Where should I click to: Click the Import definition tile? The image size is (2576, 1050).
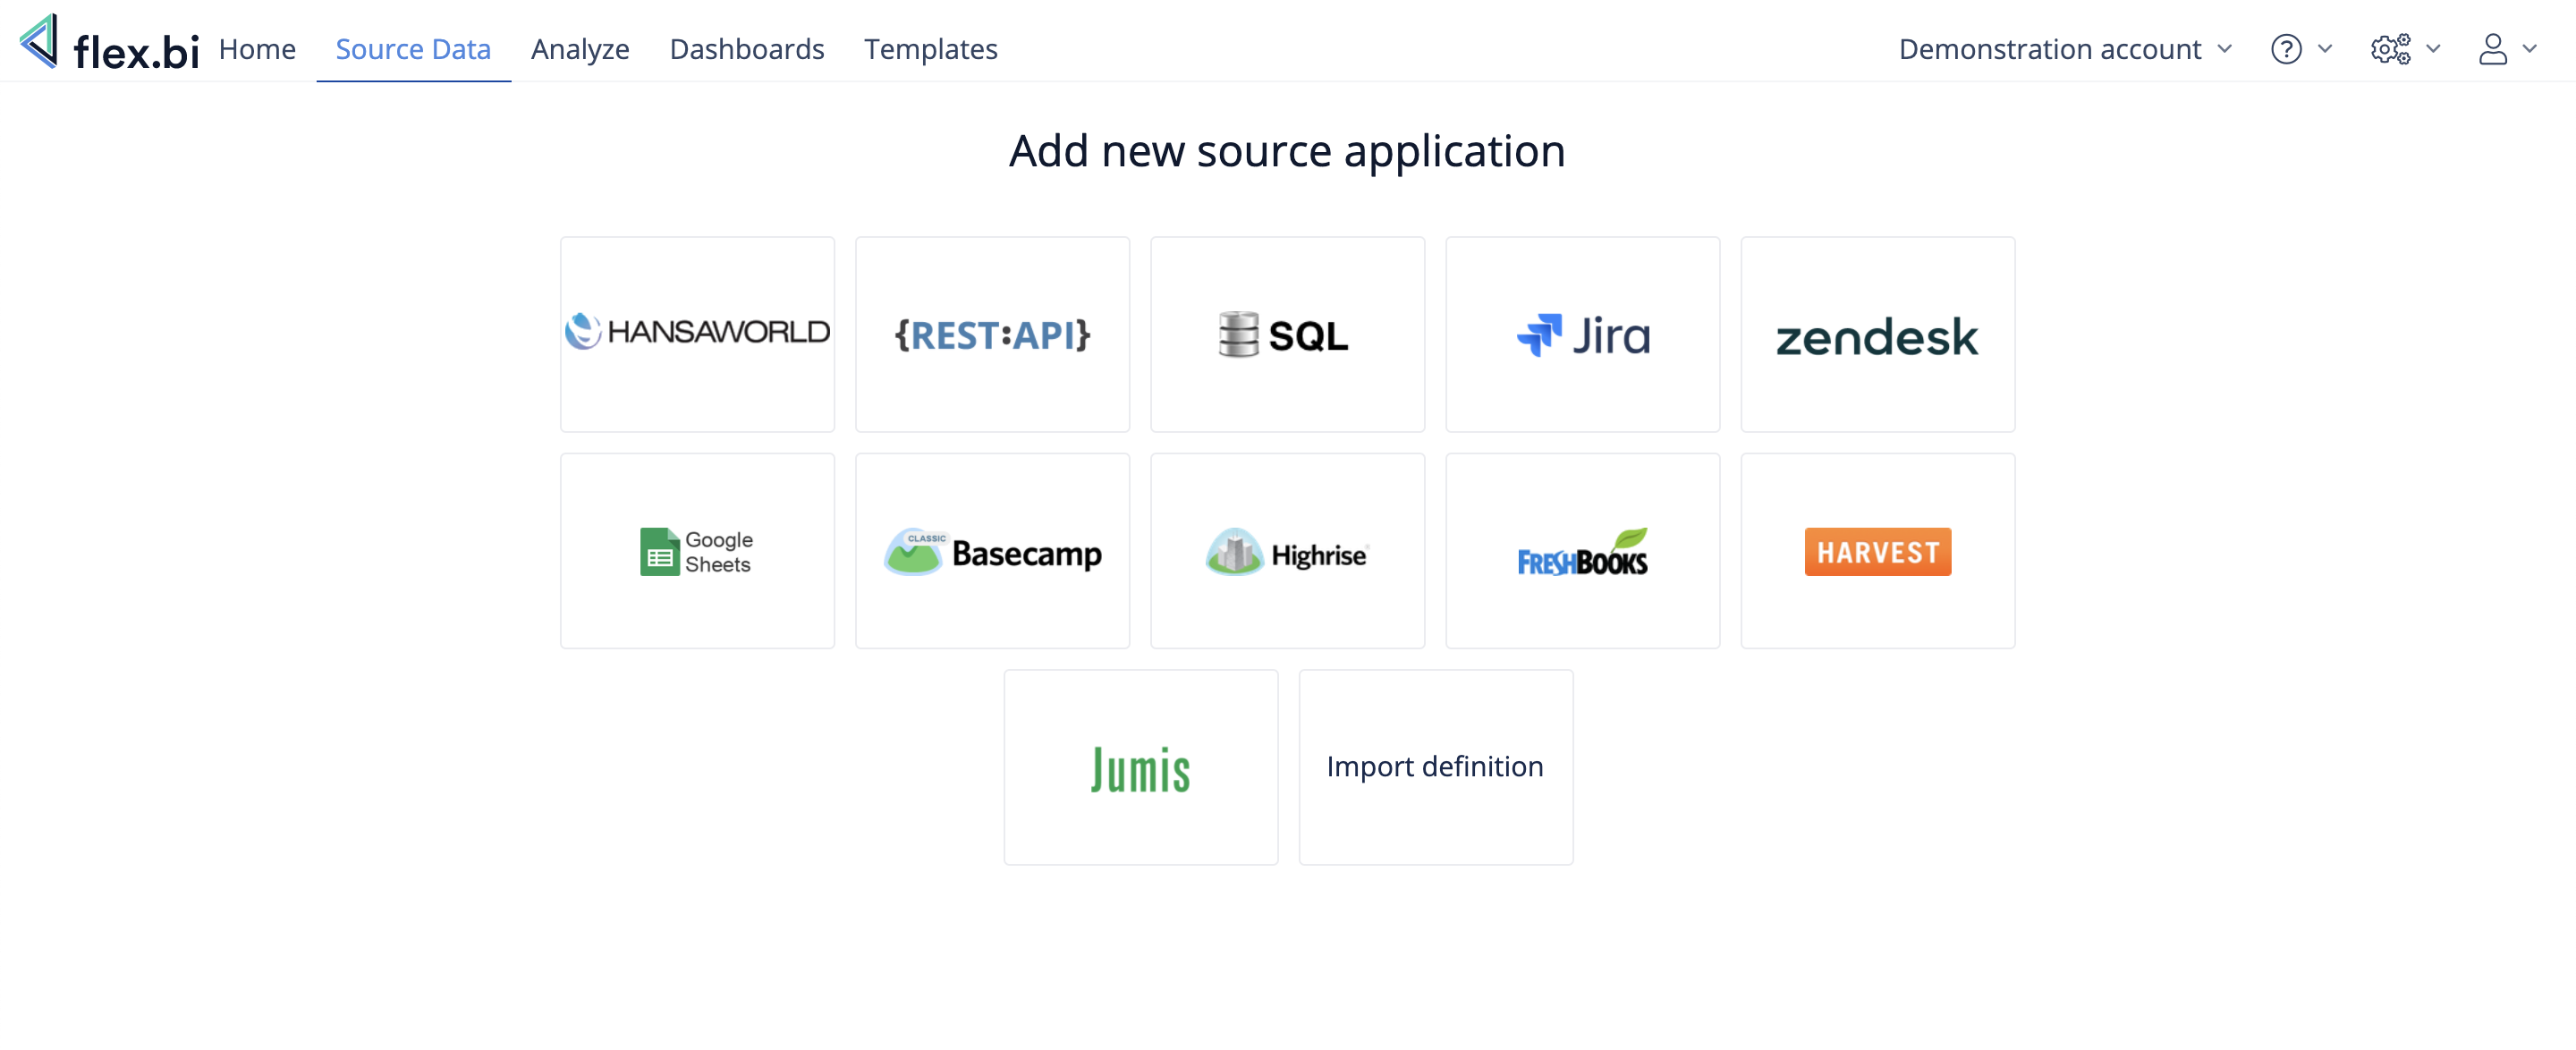tap(1435, 767)
